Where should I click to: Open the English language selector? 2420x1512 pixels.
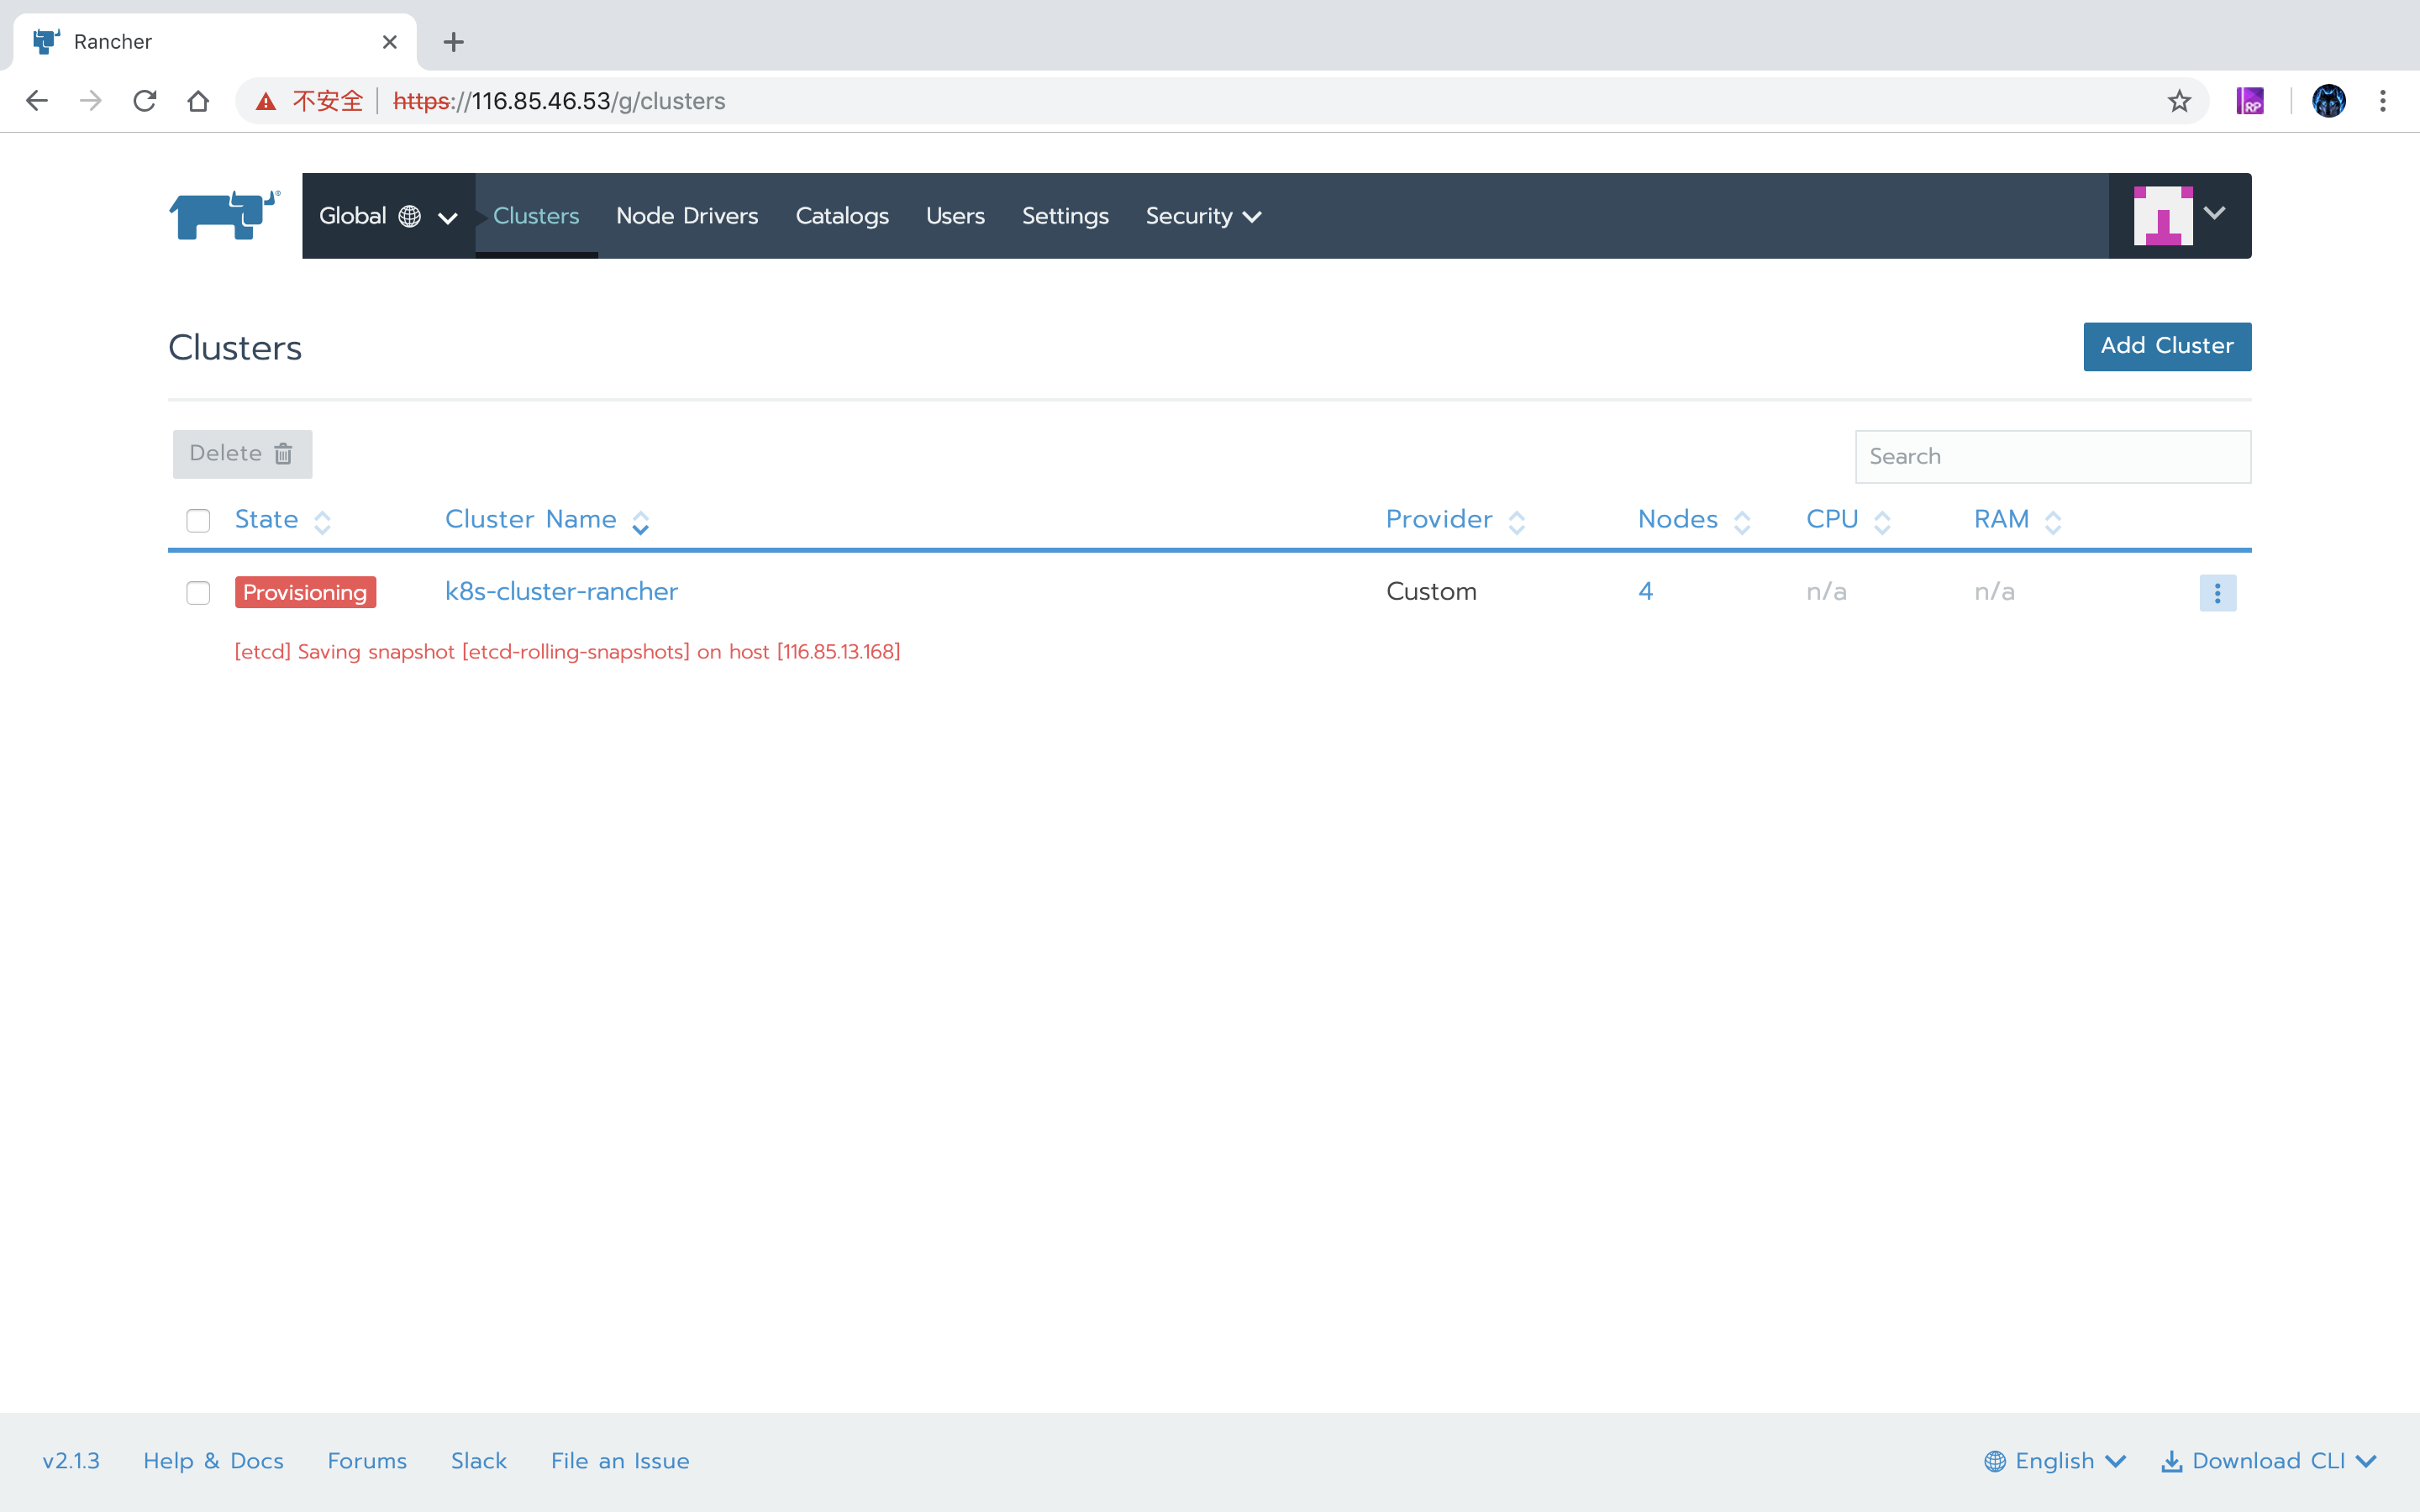pos(2055,1461)
